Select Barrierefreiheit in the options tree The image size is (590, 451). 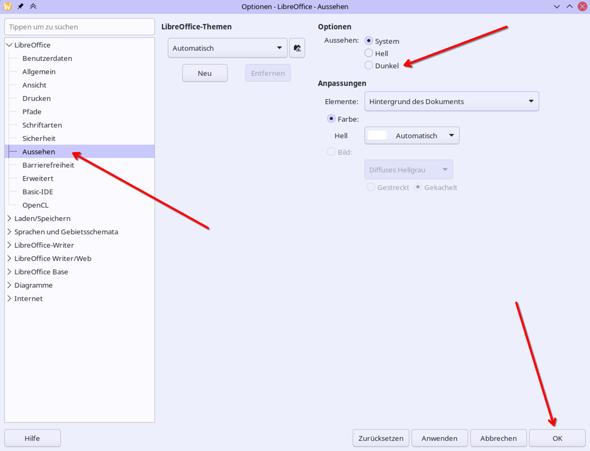point(48,165)
